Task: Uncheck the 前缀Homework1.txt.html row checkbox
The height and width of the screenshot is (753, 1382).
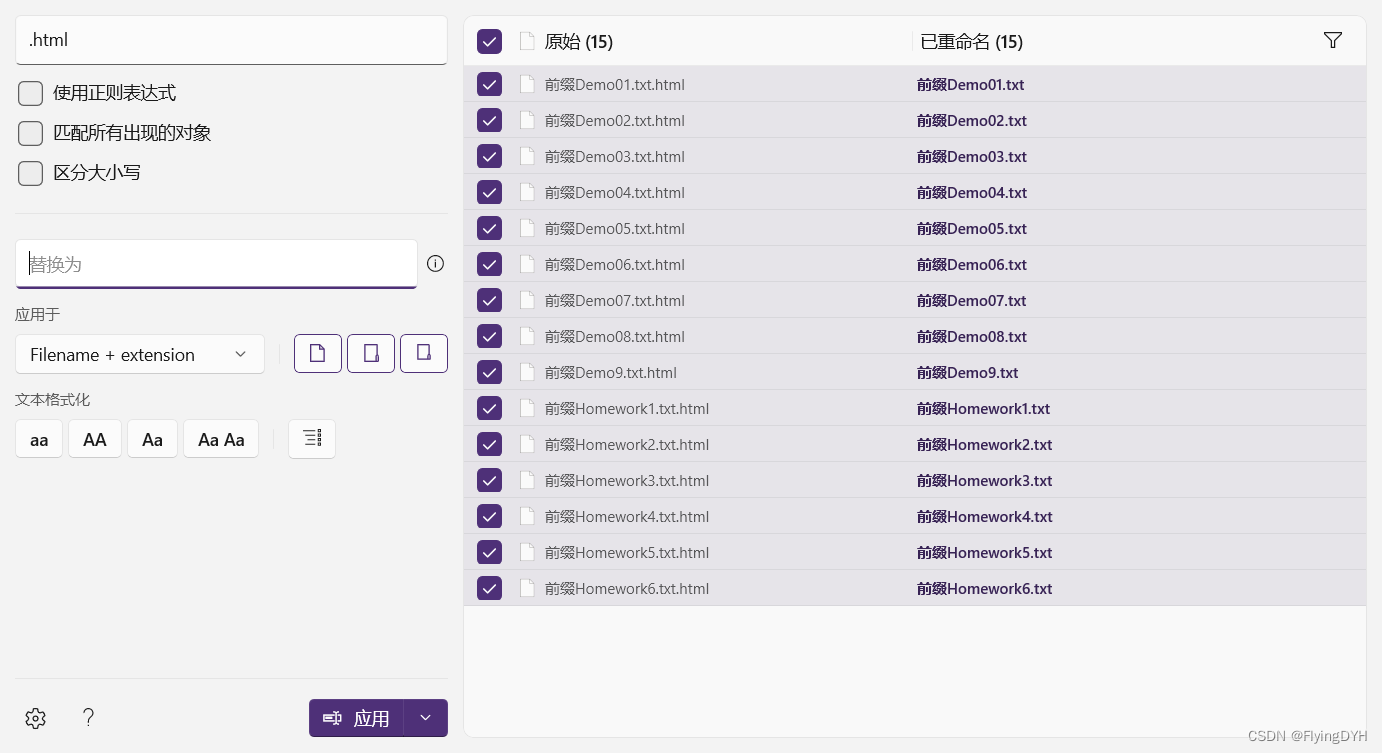Action: 489,409
